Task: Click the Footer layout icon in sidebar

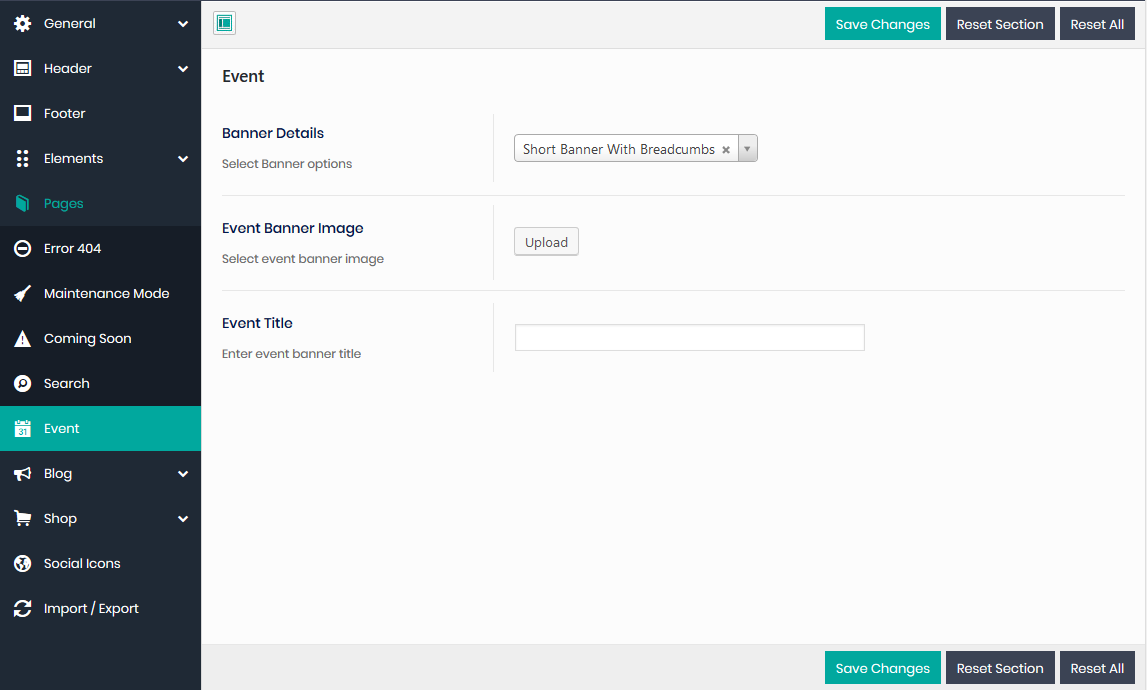Action: pos(22,113)
